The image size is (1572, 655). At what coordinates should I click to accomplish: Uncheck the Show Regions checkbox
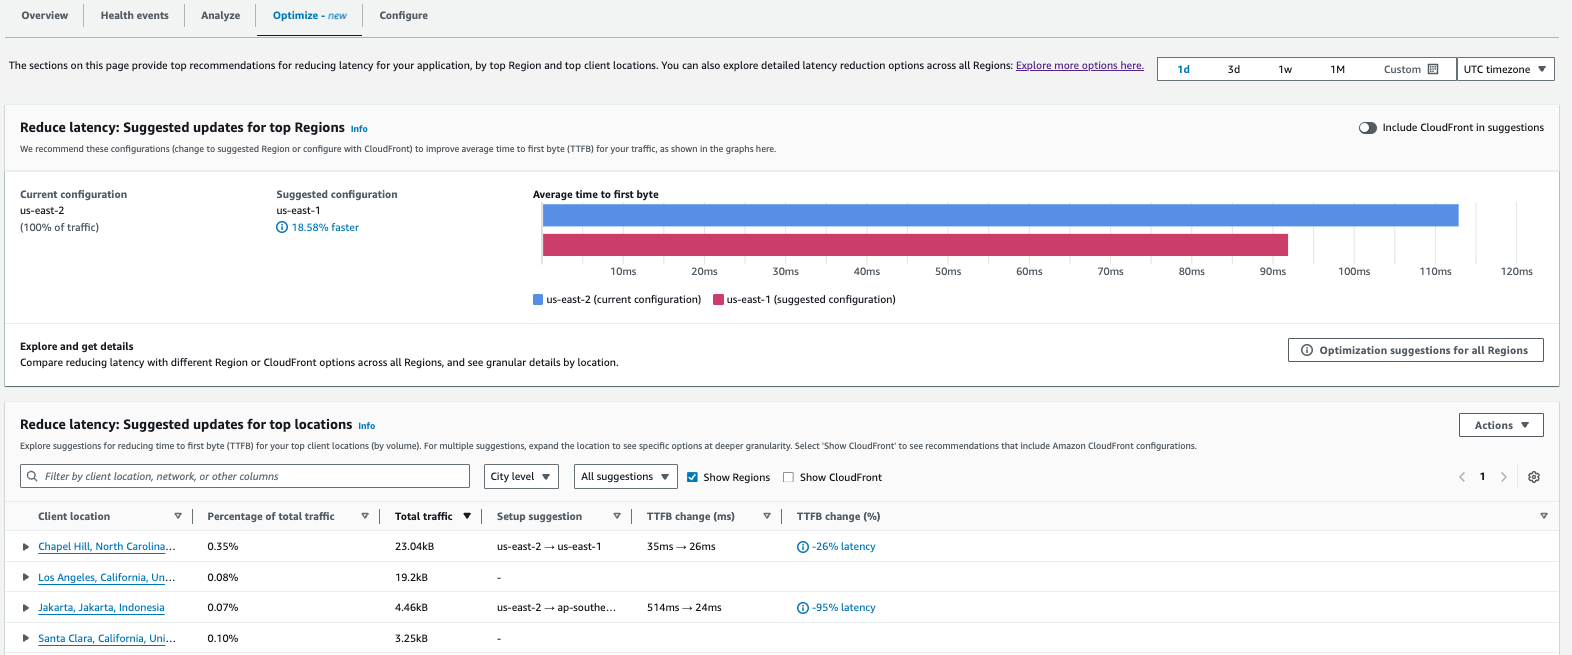tap(692, 477)
